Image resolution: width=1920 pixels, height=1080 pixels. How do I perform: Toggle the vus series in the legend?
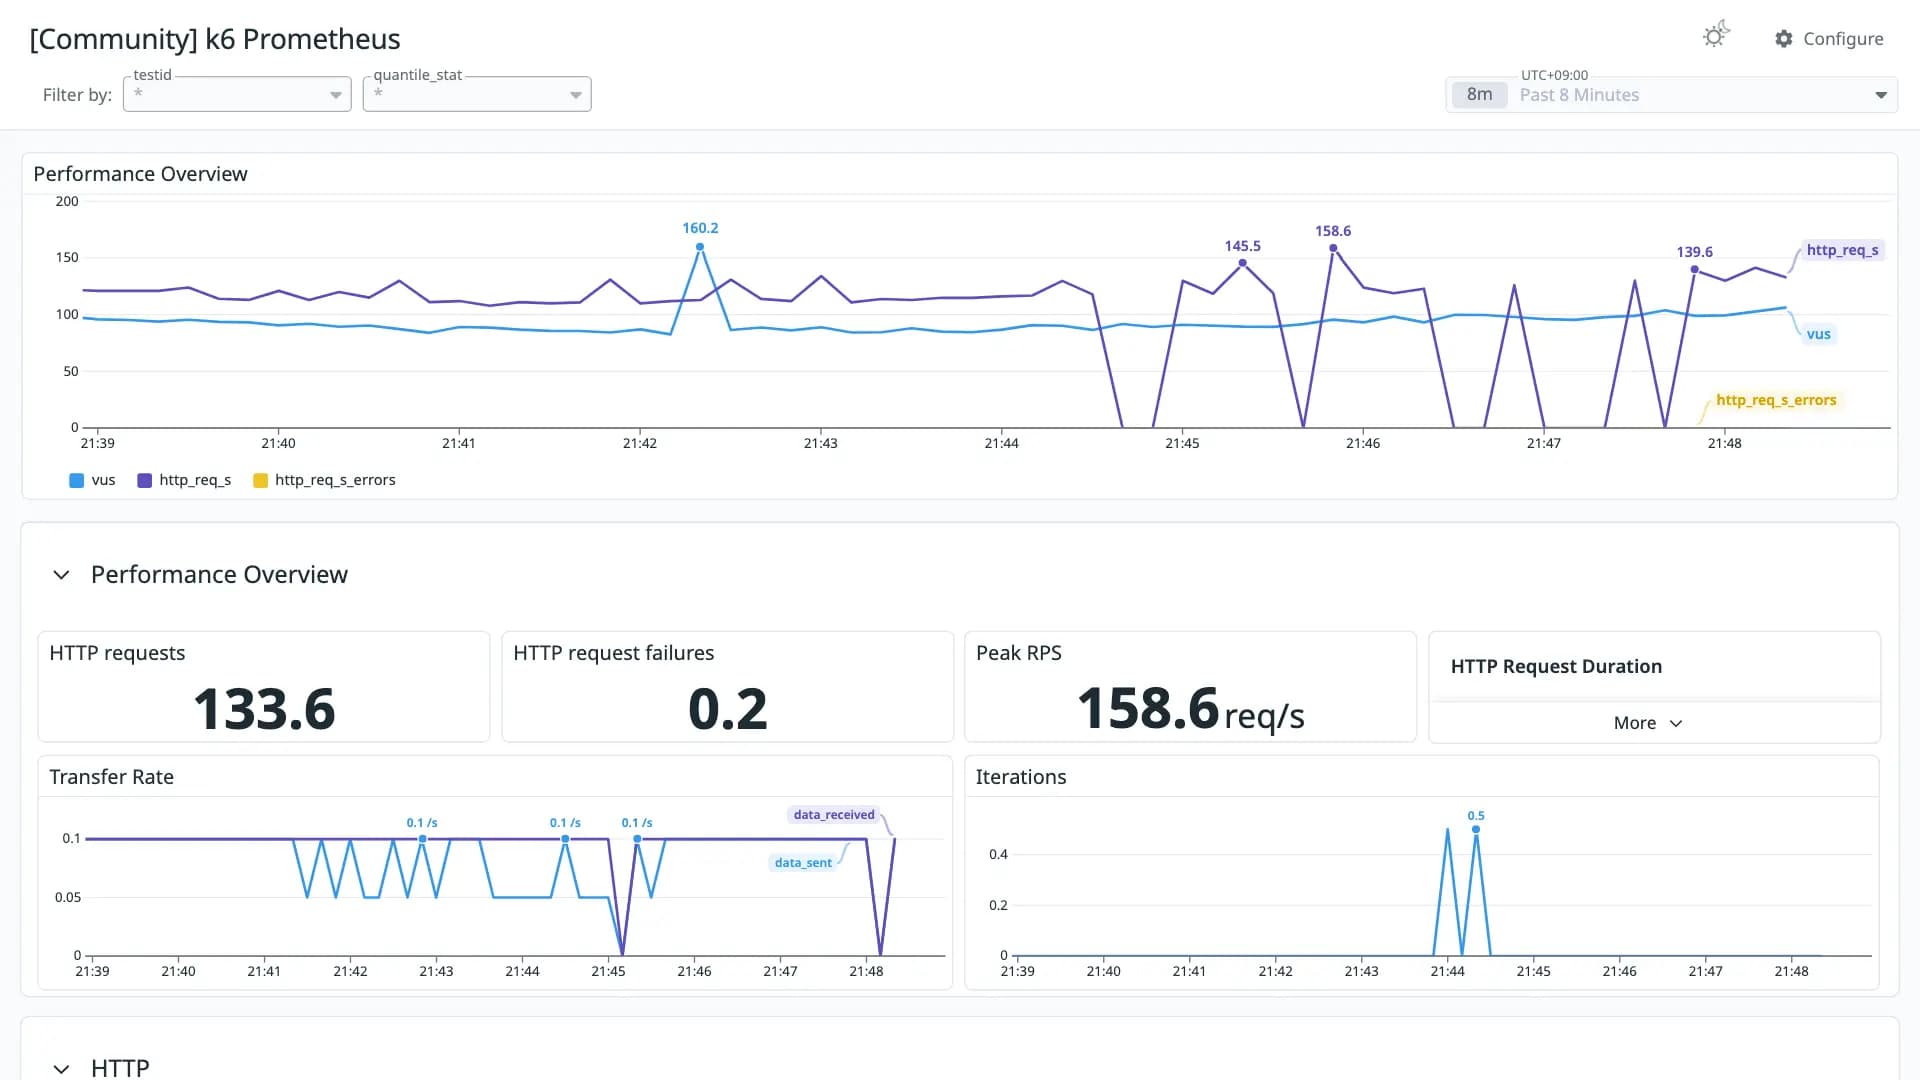point(92,480)
